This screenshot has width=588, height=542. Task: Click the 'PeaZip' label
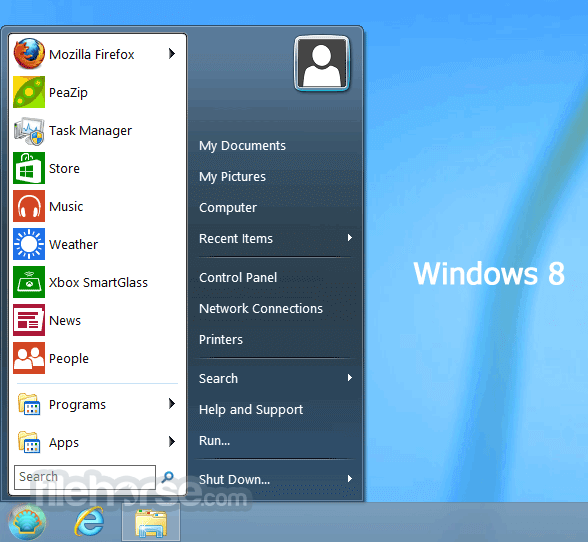coord(68,93)
